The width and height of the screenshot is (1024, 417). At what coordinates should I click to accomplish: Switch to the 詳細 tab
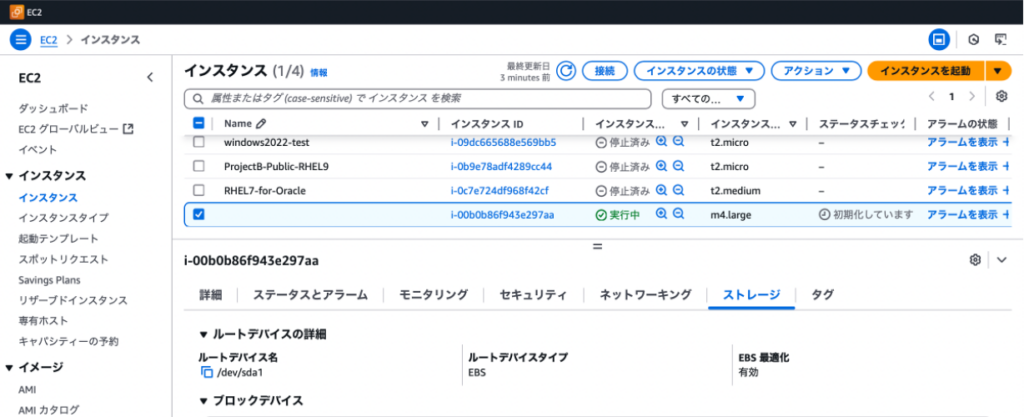(x=211, y=295)
